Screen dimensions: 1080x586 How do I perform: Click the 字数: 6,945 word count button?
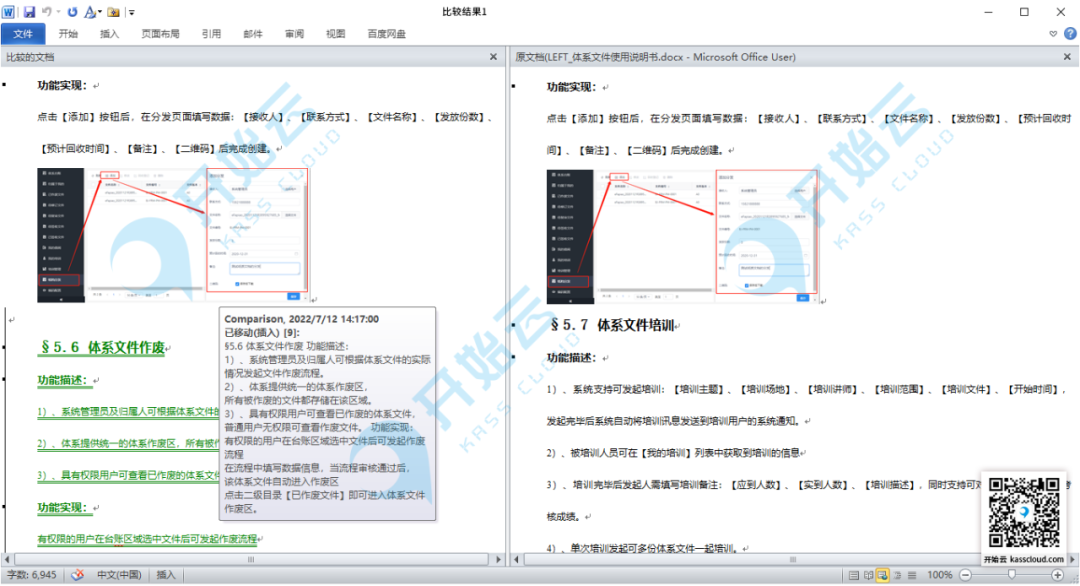pos(30,575)
